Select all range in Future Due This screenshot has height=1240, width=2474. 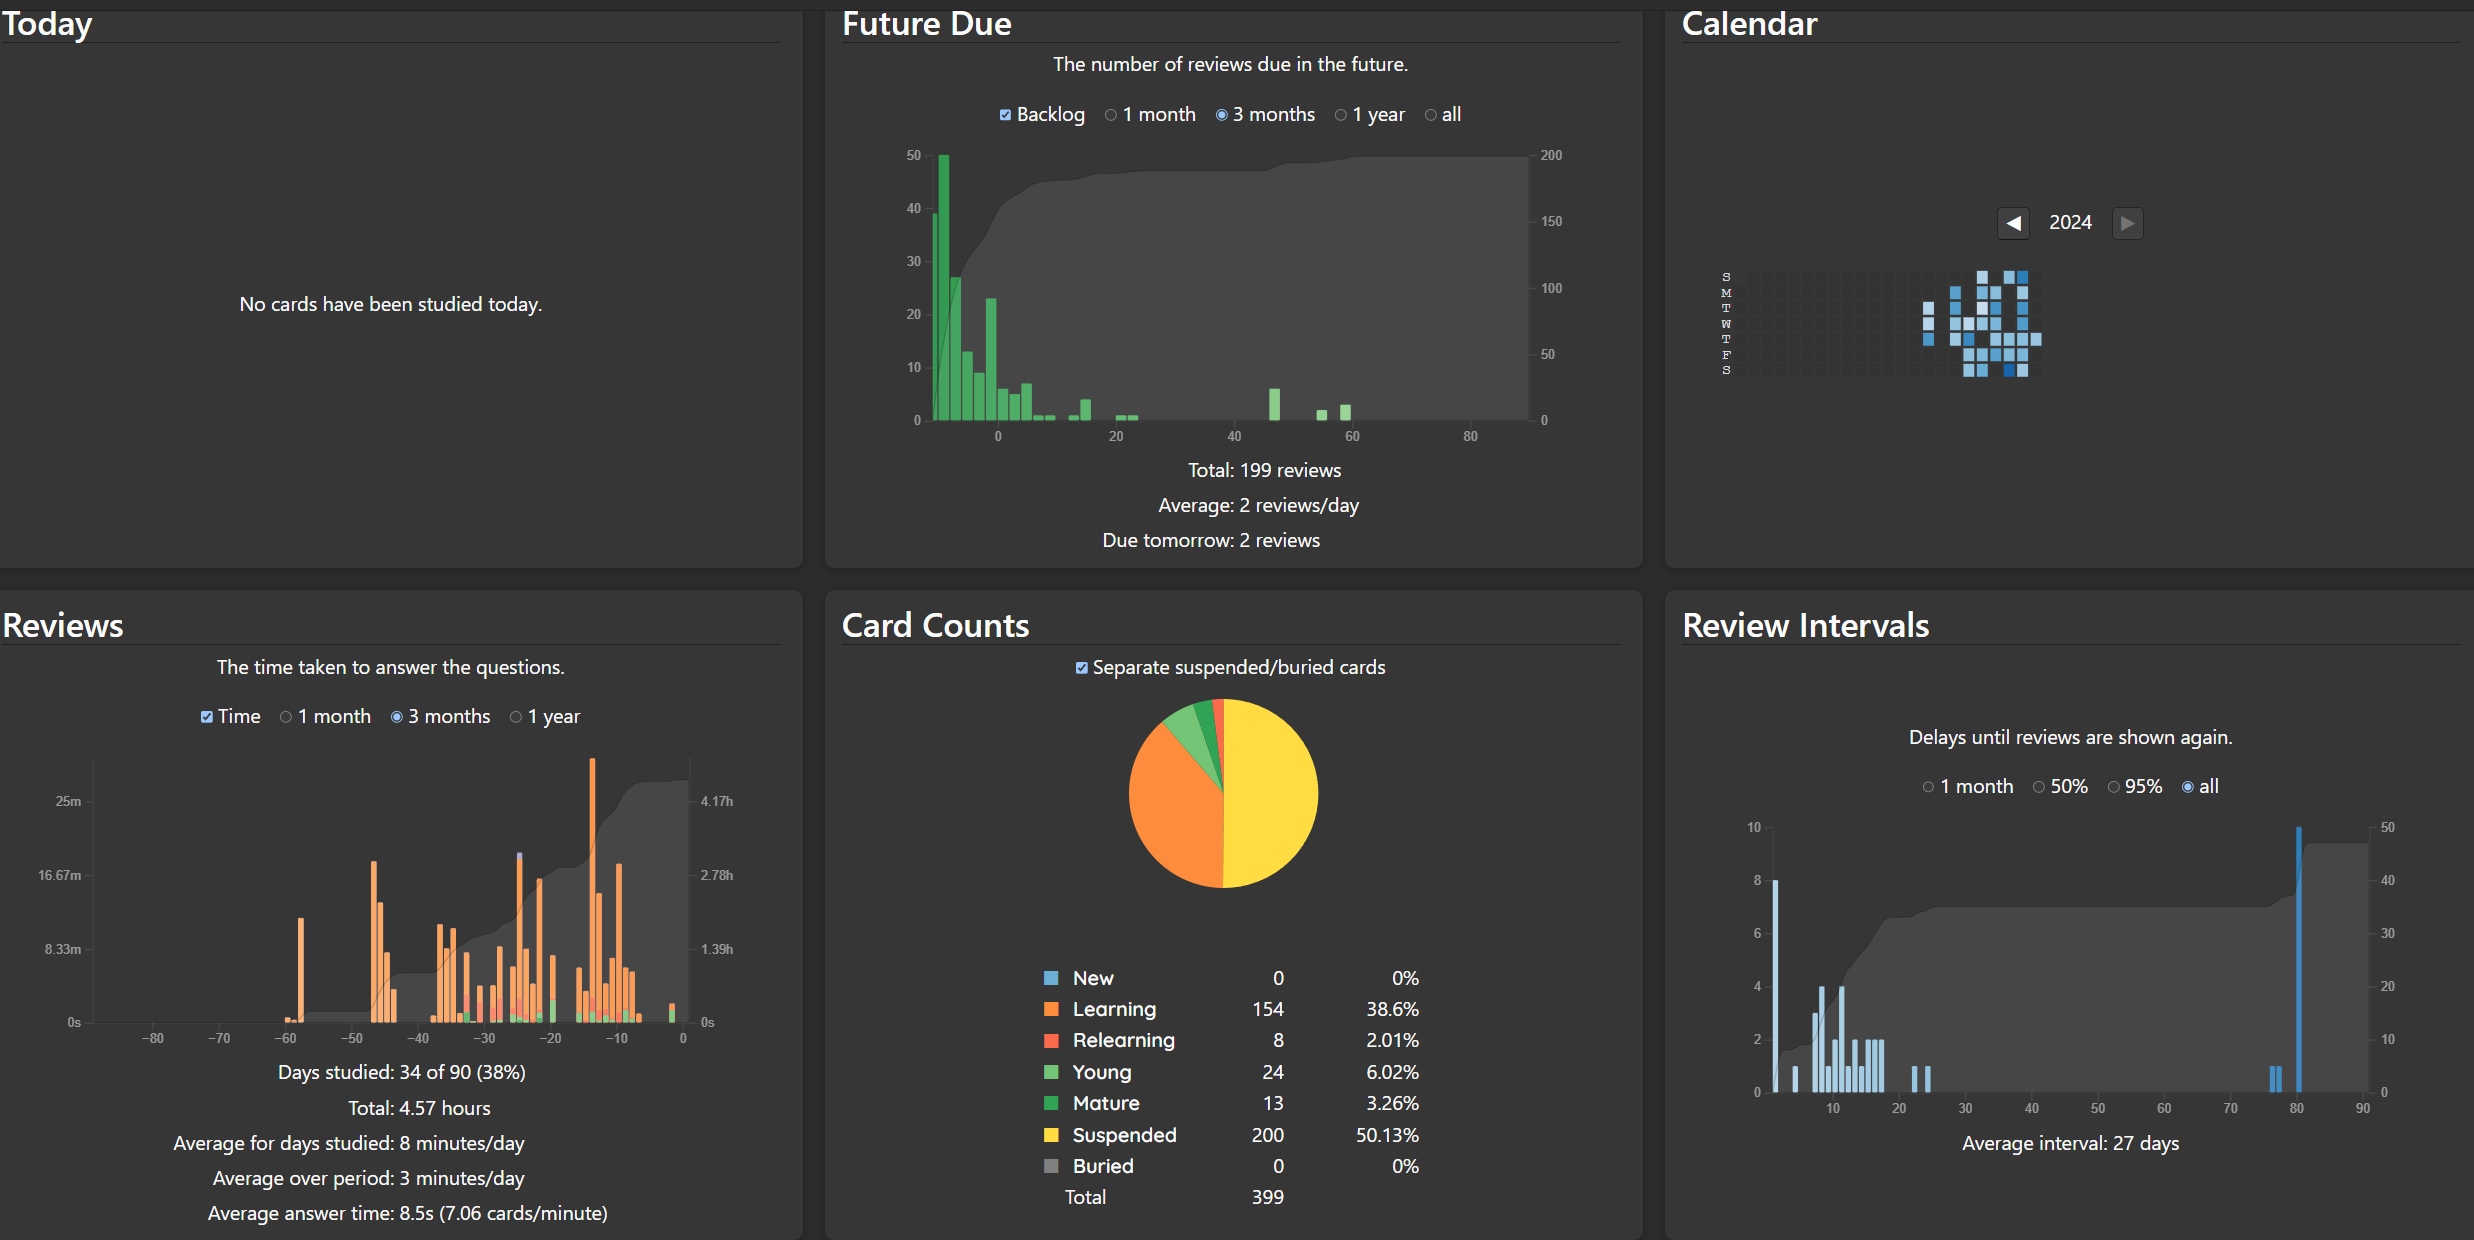click(1431, 115)
